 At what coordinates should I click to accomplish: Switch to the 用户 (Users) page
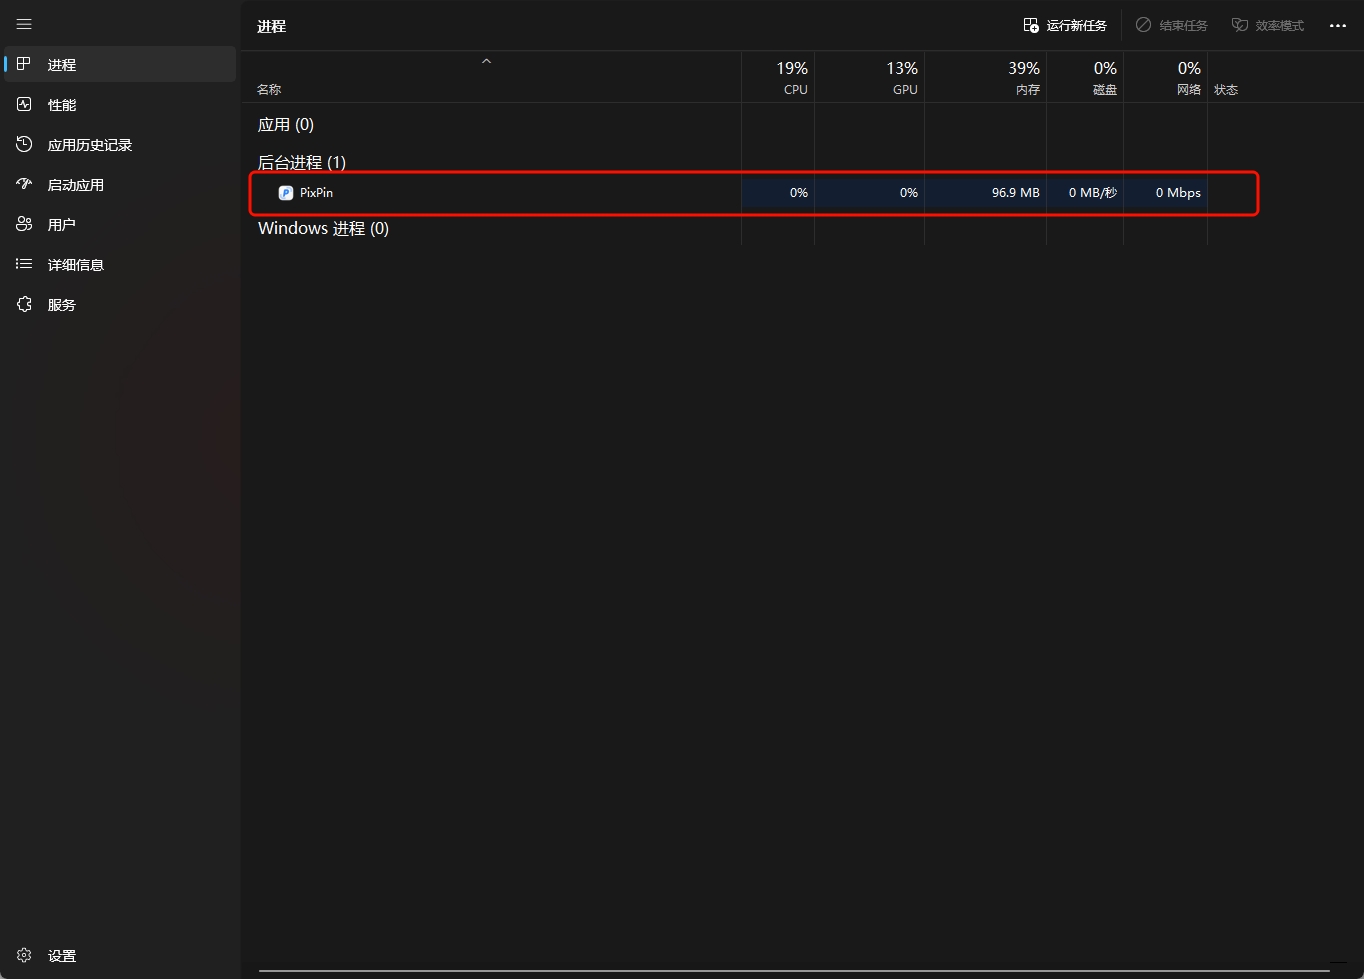tap(61, 225)
